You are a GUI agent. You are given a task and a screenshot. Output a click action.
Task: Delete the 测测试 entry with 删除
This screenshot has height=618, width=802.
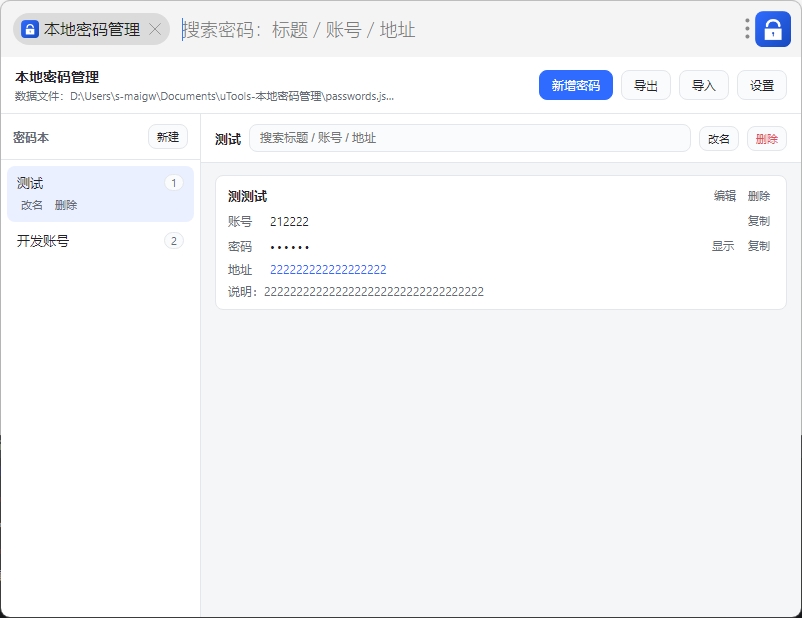point(759,196)
